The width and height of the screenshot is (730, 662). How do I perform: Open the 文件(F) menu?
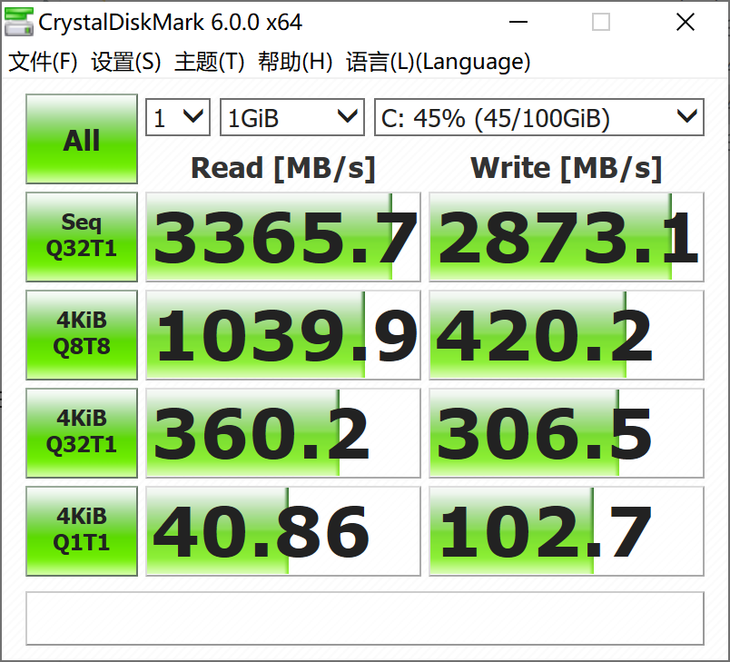pos(43,62)
